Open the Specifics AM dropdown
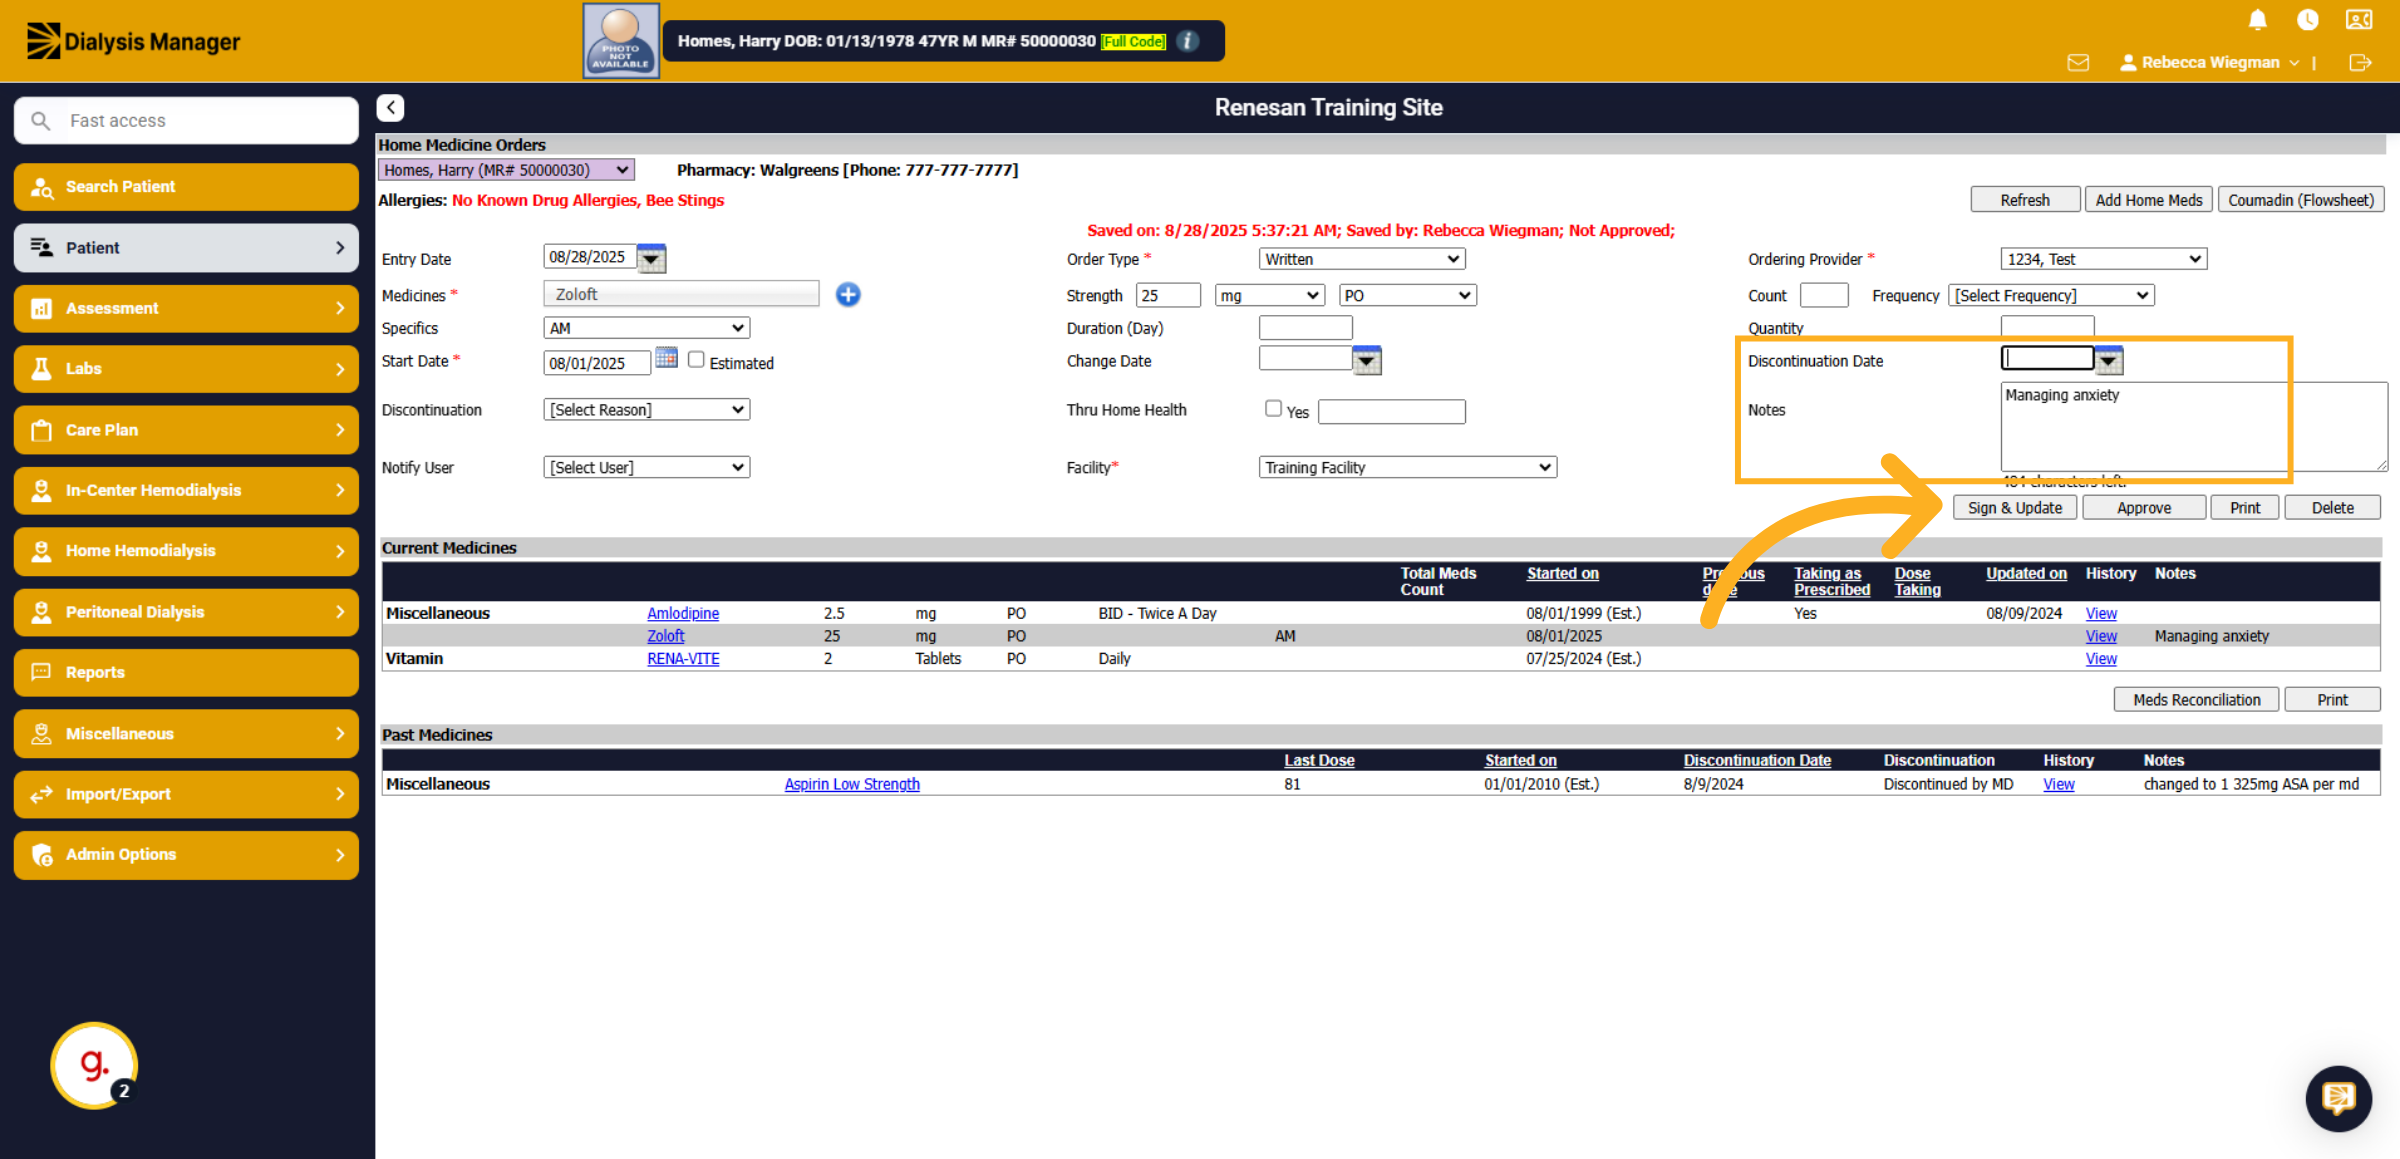 pyautogui.click(x=646, y=328)
